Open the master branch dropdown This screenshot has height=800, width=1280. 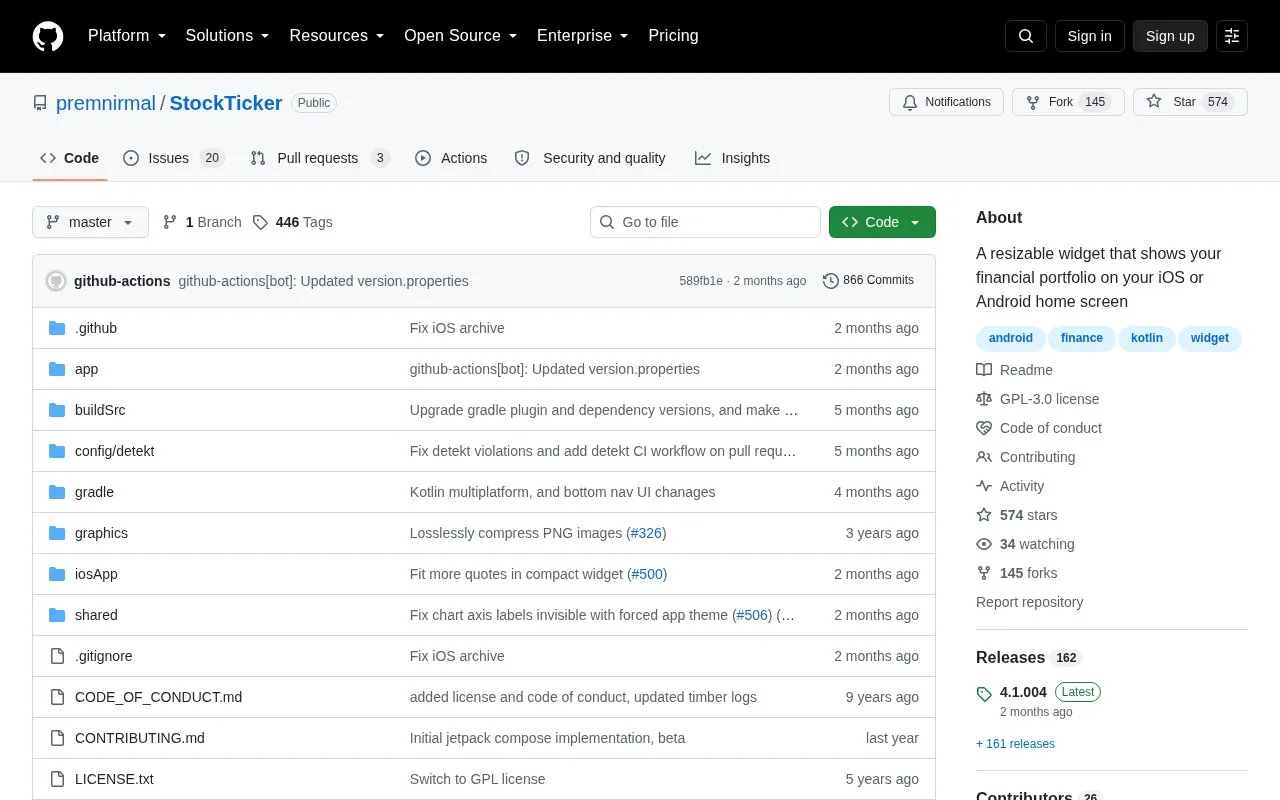pos(90,222)
